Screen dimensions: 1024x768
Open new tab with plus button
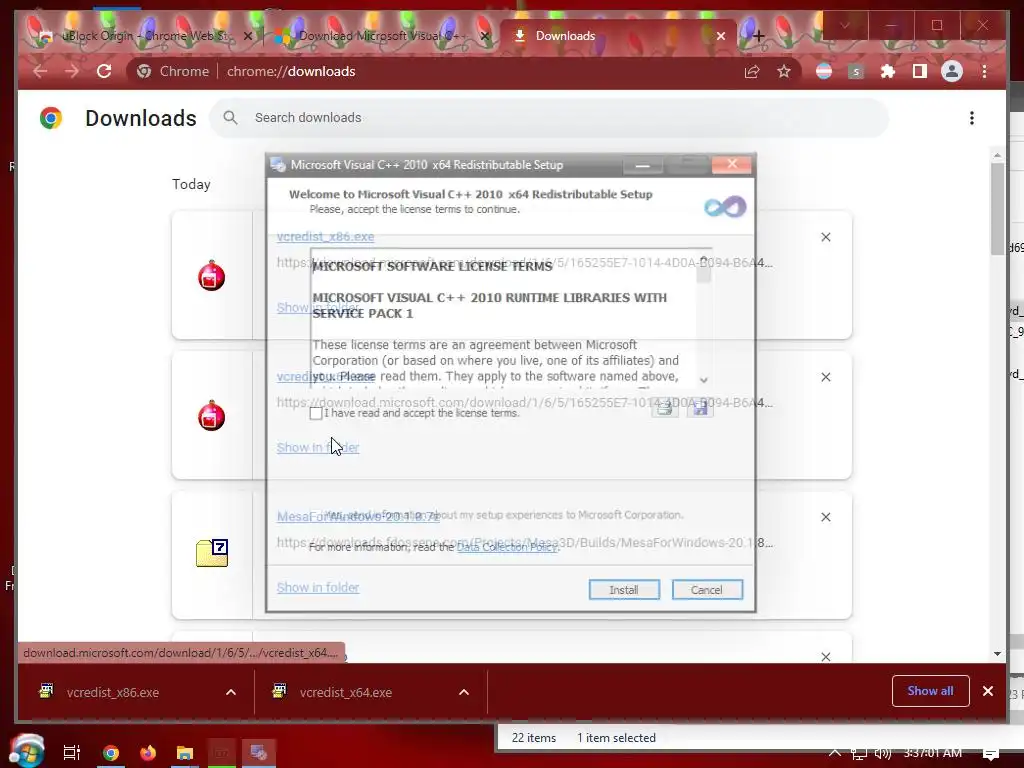[758, 36]
